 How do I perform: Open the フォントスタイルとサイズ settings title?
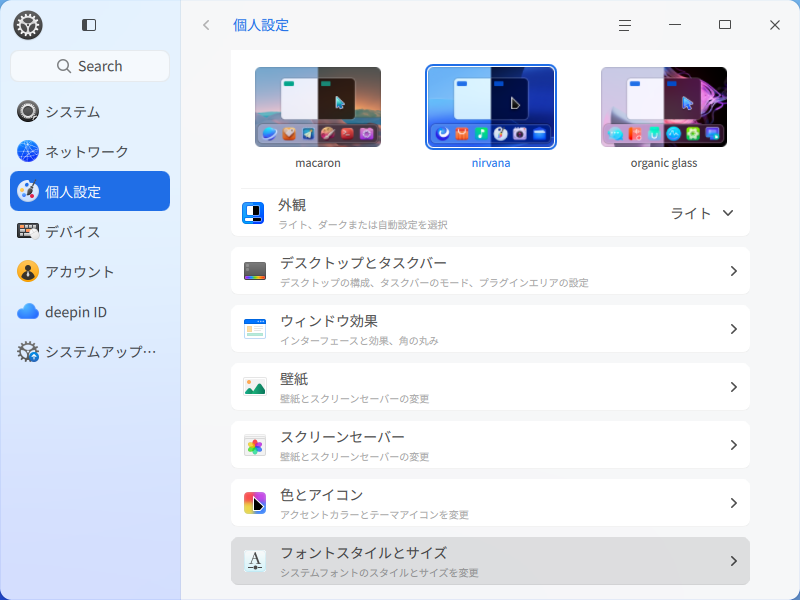pyautogui.click(x=364, y=553)
